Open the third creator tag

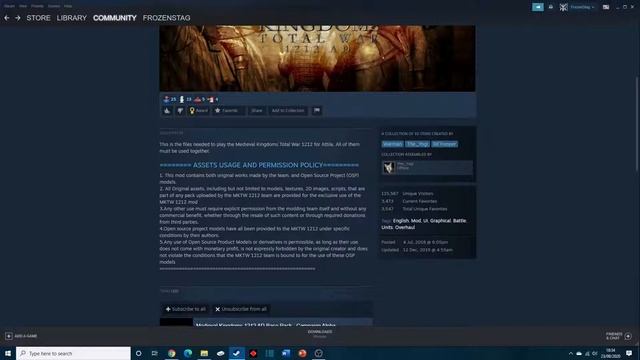(444, 144)
